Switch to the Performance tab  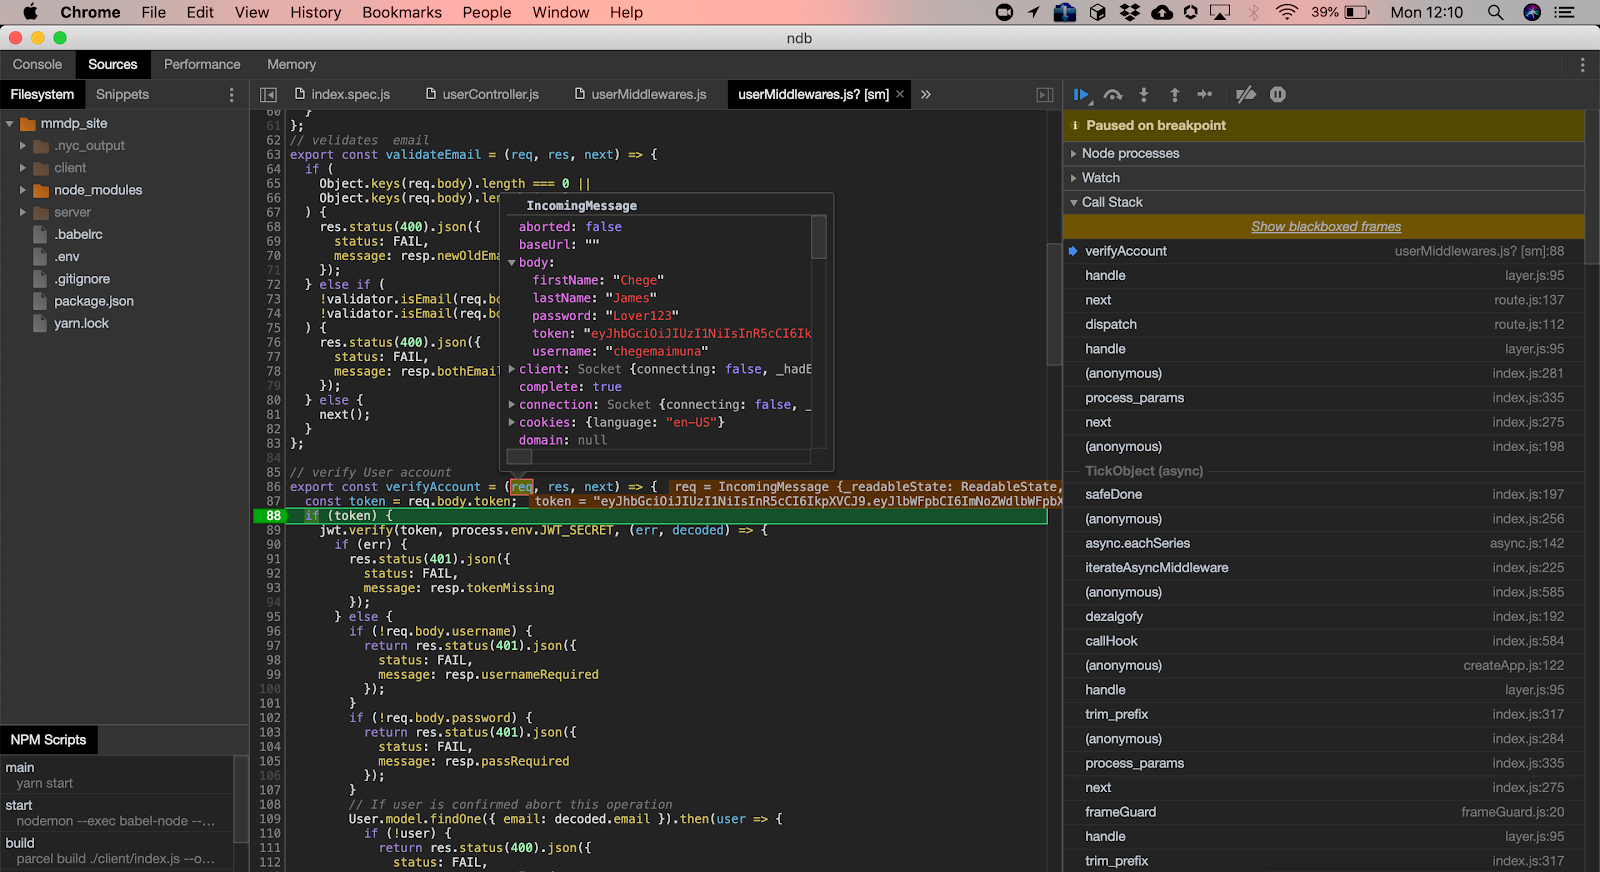pyautogui.click(x=202, y=64)
